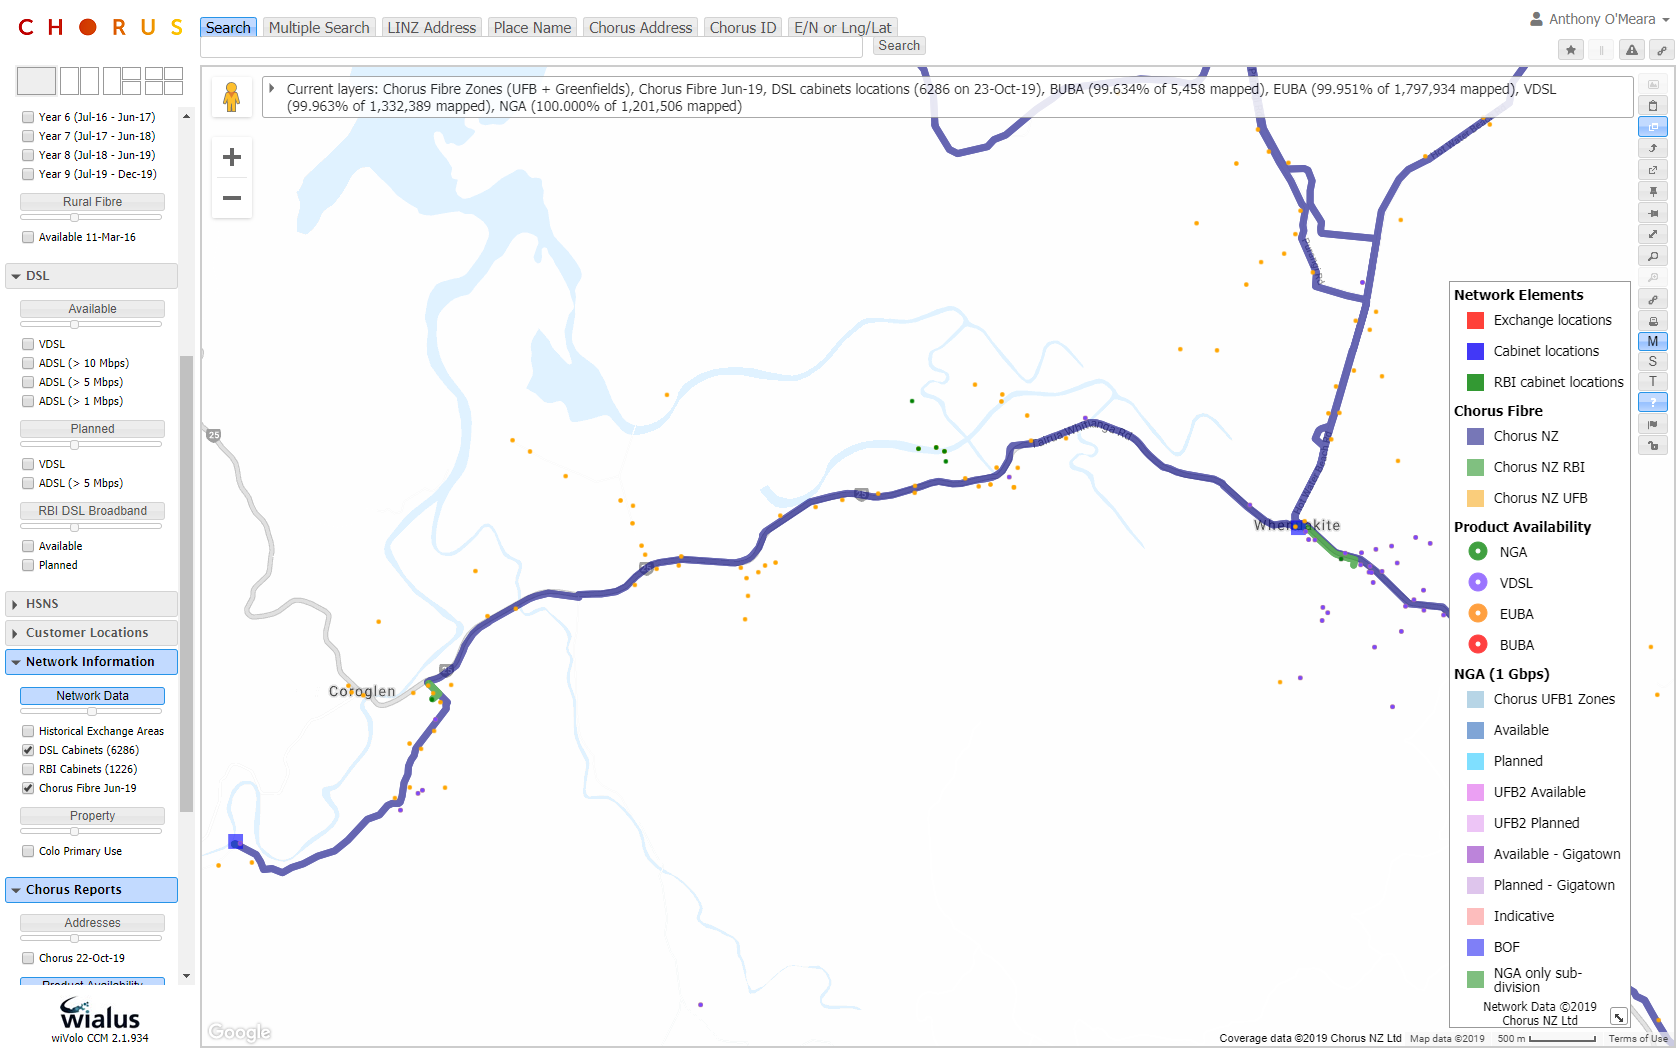This screenshot has width=1680, height=1050.
Task: Click sidebar scrollbar down arrow
Action: pyautogui.click(x=186, y=976)
